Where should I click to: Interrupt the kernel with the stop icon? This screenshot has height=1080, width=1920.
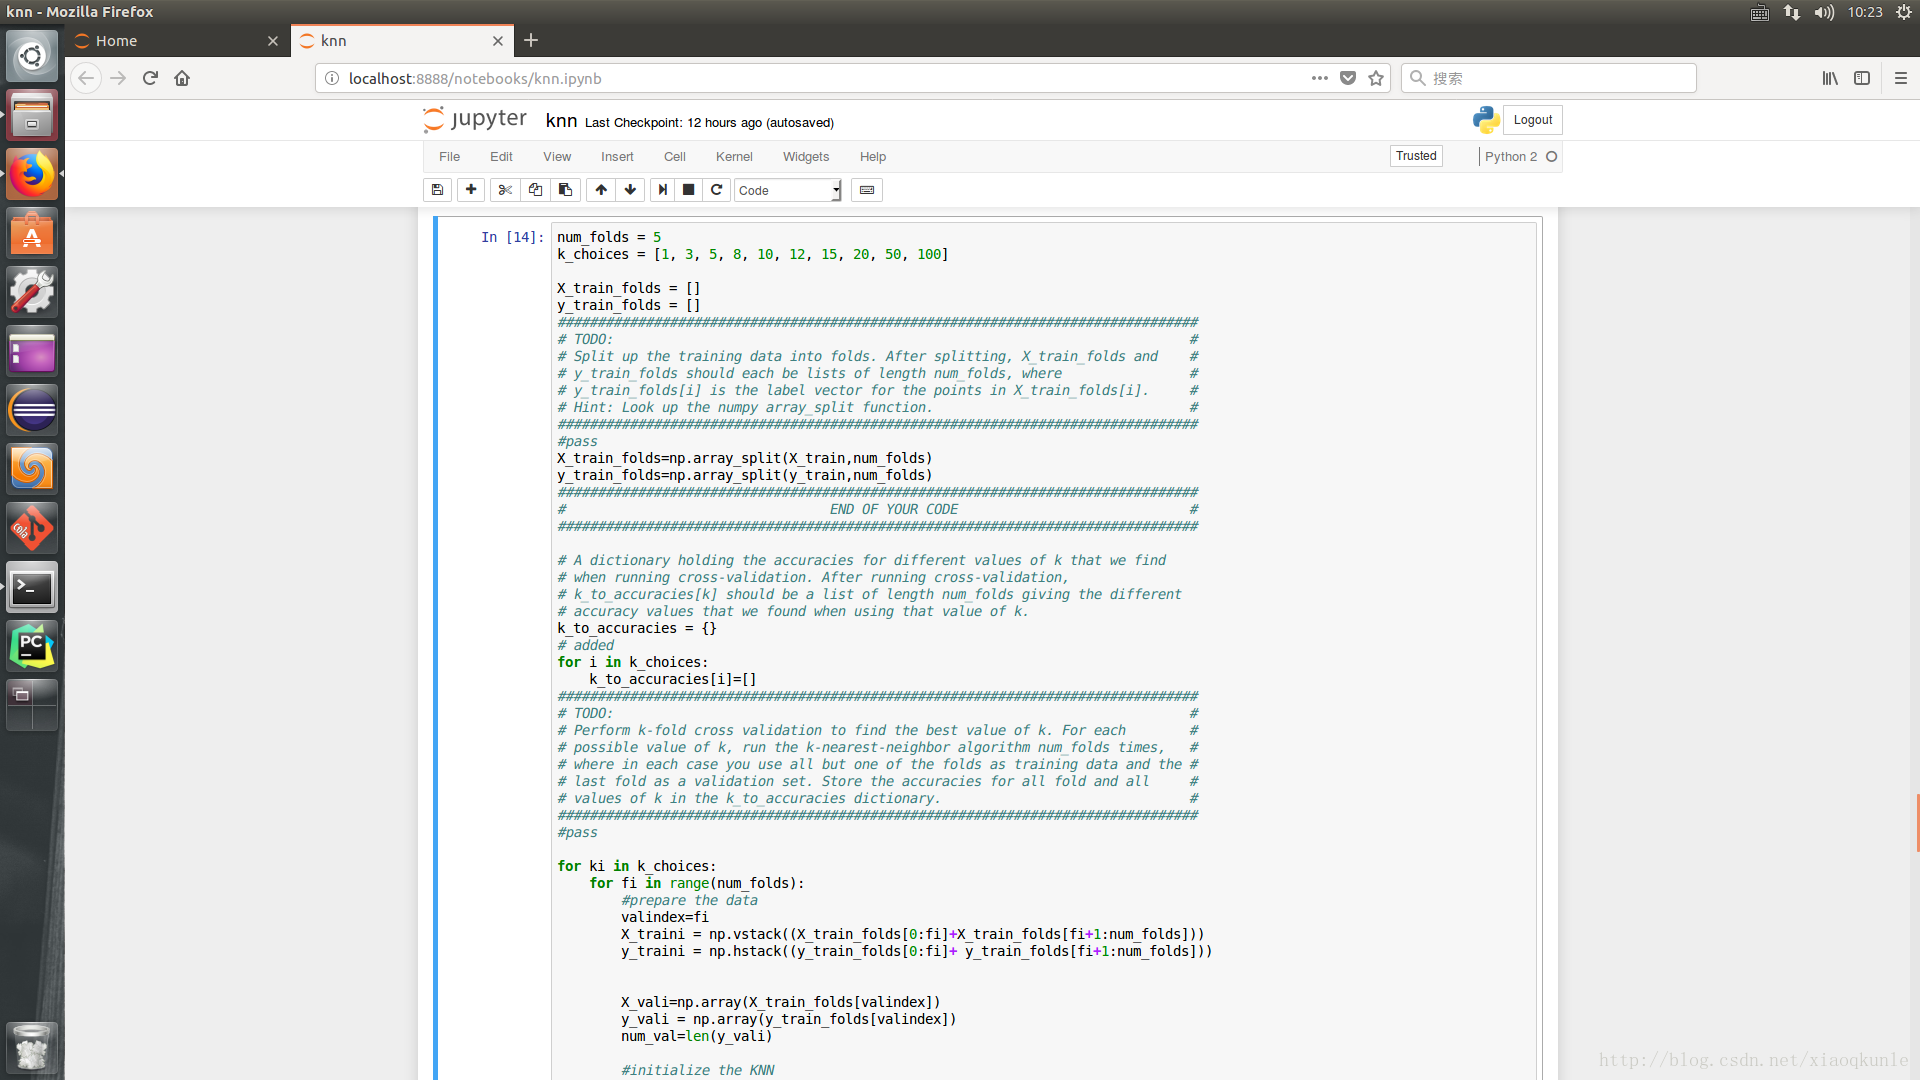coord(689,190)
